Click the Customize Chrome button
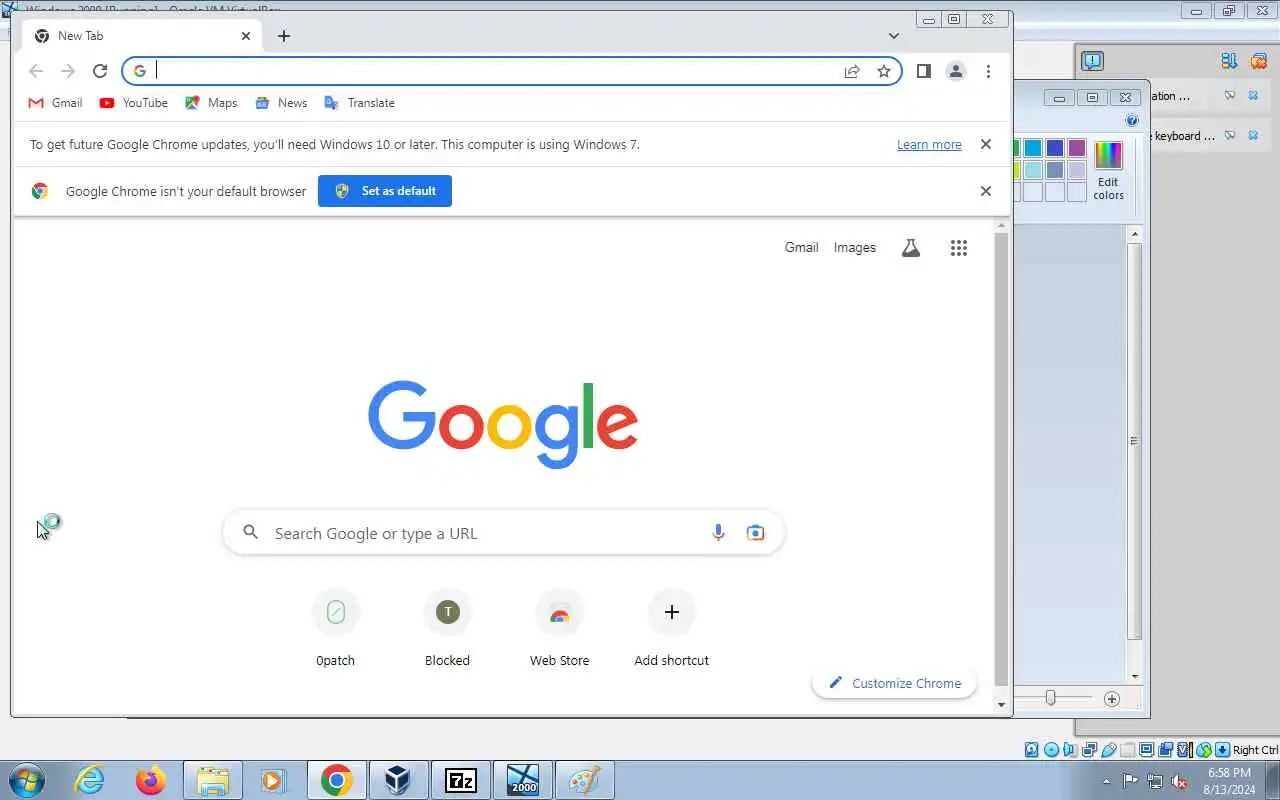1280x800 pixels. [894, 683]
